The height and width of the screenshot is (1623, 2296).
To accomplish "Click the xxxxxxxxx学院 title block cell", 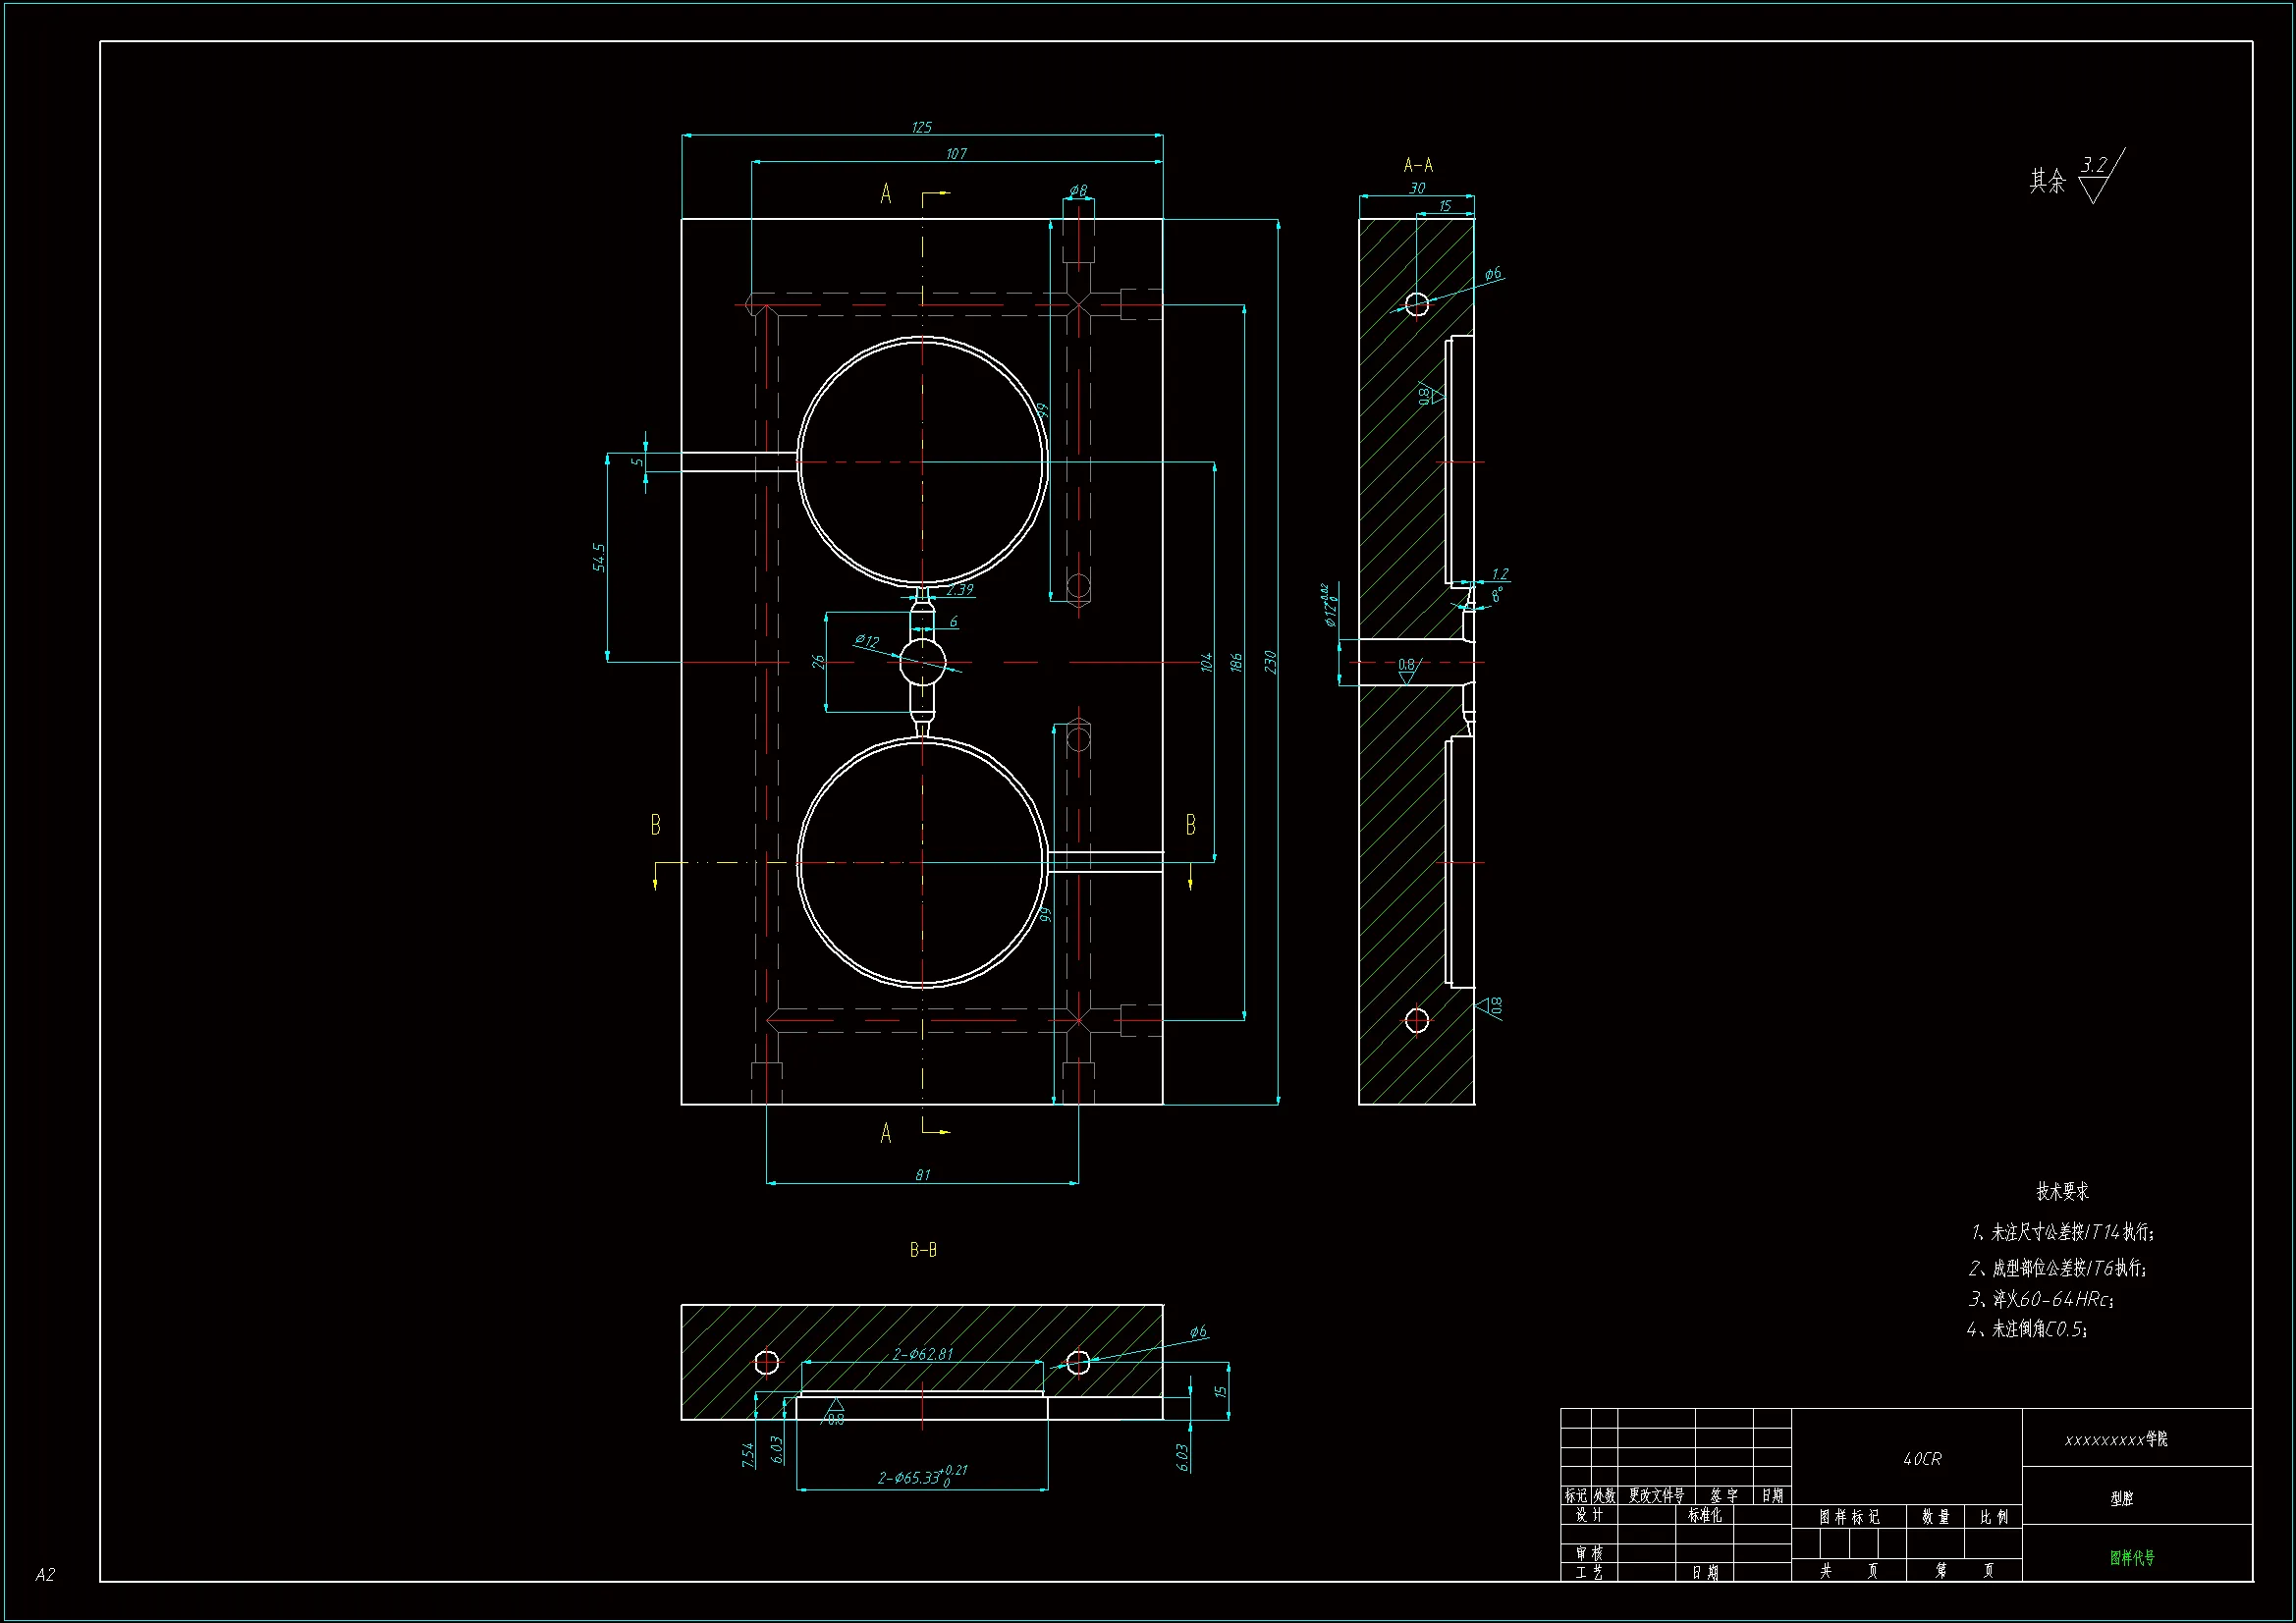I will click(x=2116, y=1440).
